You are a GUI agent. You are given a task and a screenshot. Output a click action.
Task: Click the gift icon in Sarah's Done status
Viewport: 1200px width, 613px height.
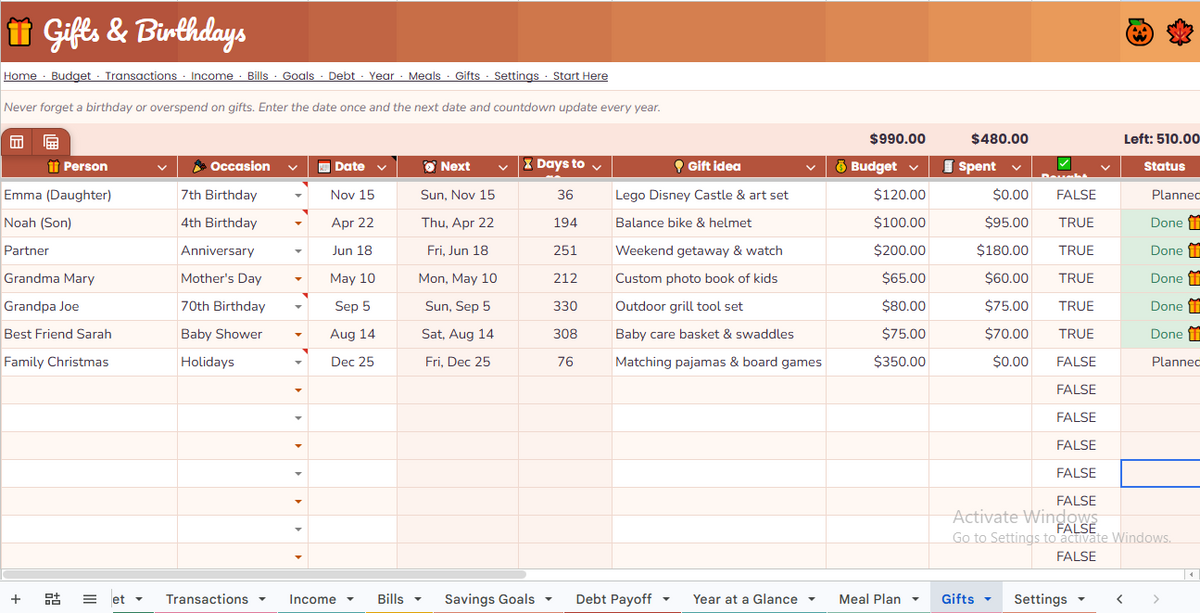click(1193, 334)
